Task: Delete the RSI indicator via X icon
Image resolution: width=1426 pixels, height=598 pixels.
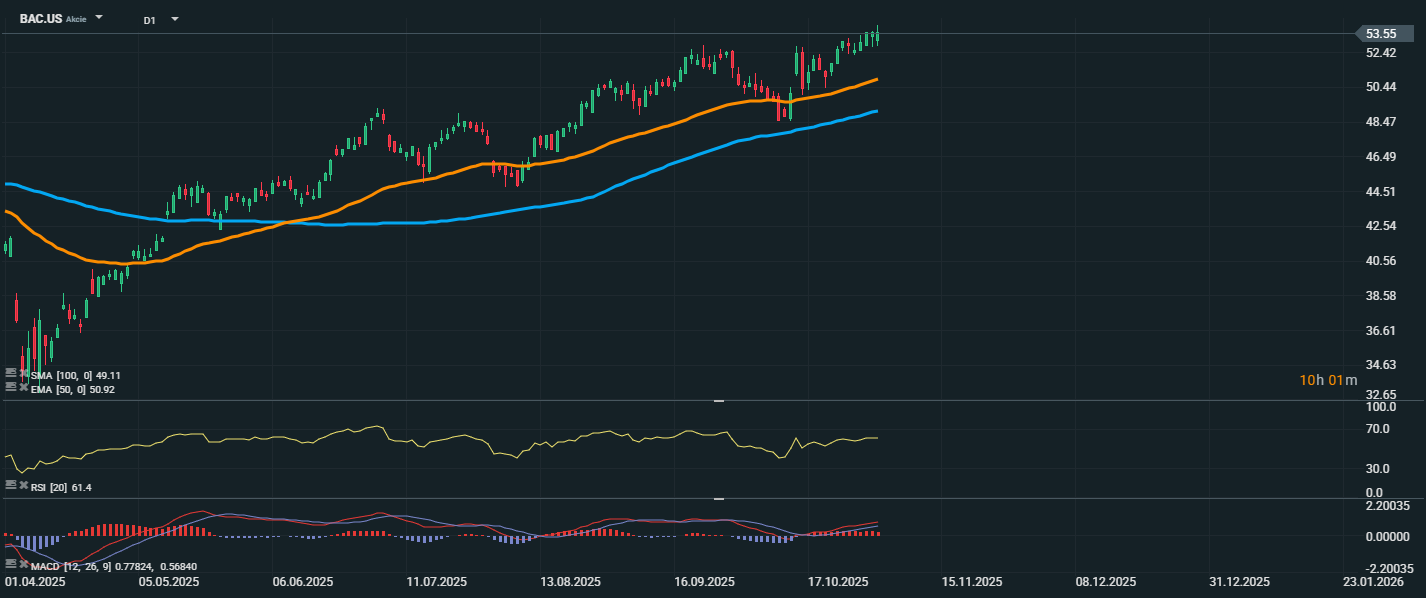Action: [23, 485]
